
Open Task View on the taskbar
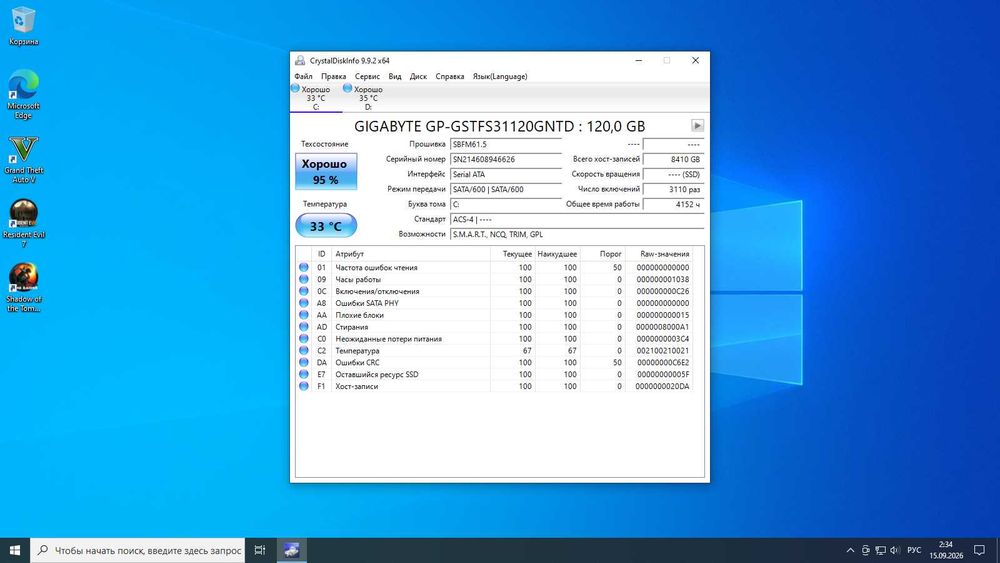(260, 550)
